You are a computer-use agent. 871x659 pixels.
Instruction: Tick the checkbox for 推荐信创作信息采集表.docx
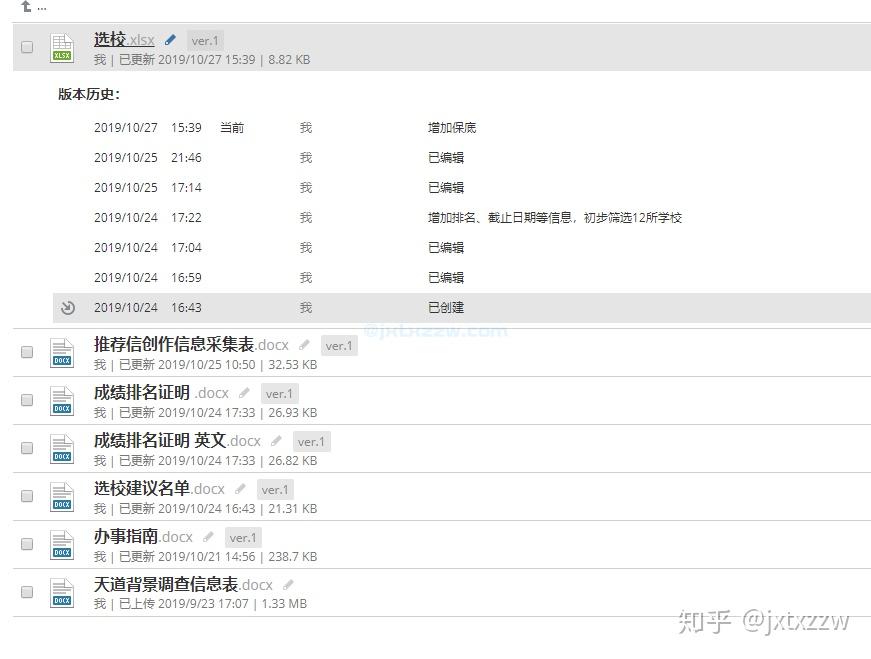click(x=27, y=352)
